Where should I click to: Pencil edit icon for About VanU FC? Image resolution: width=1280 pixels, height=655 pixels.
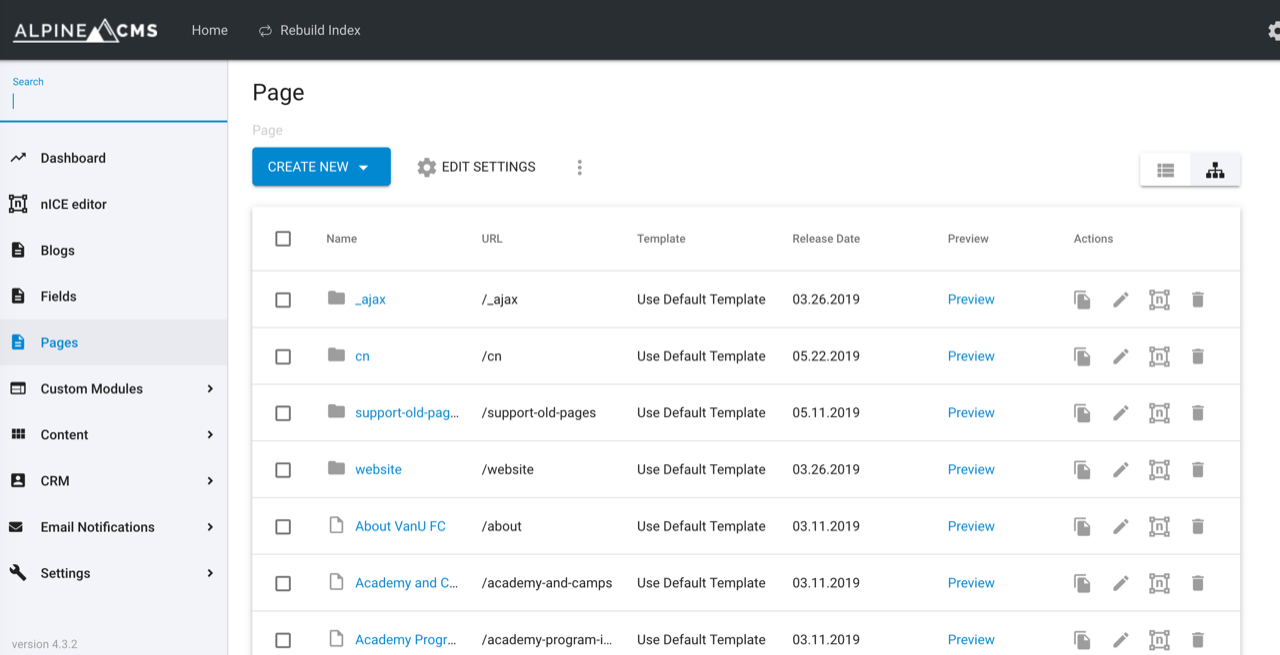click(x=1121, y=526)
